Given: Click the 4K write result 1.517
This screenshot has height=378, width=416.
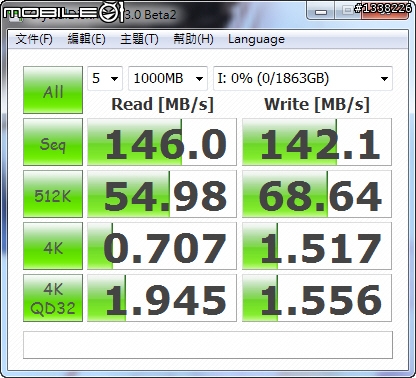Looking at the screenshot, I should point(317,246).
